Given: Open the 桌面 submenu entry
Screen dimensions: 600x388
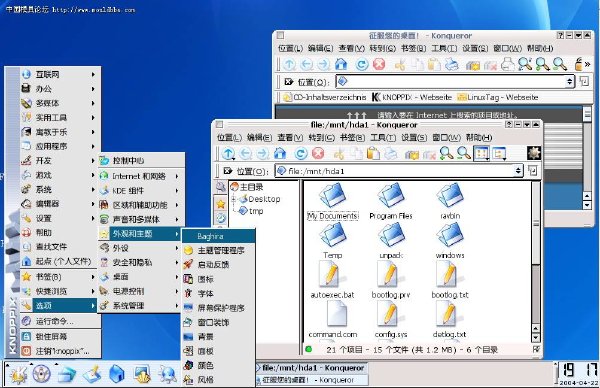Looking at the screenshot, I should [x=140, y=277].
